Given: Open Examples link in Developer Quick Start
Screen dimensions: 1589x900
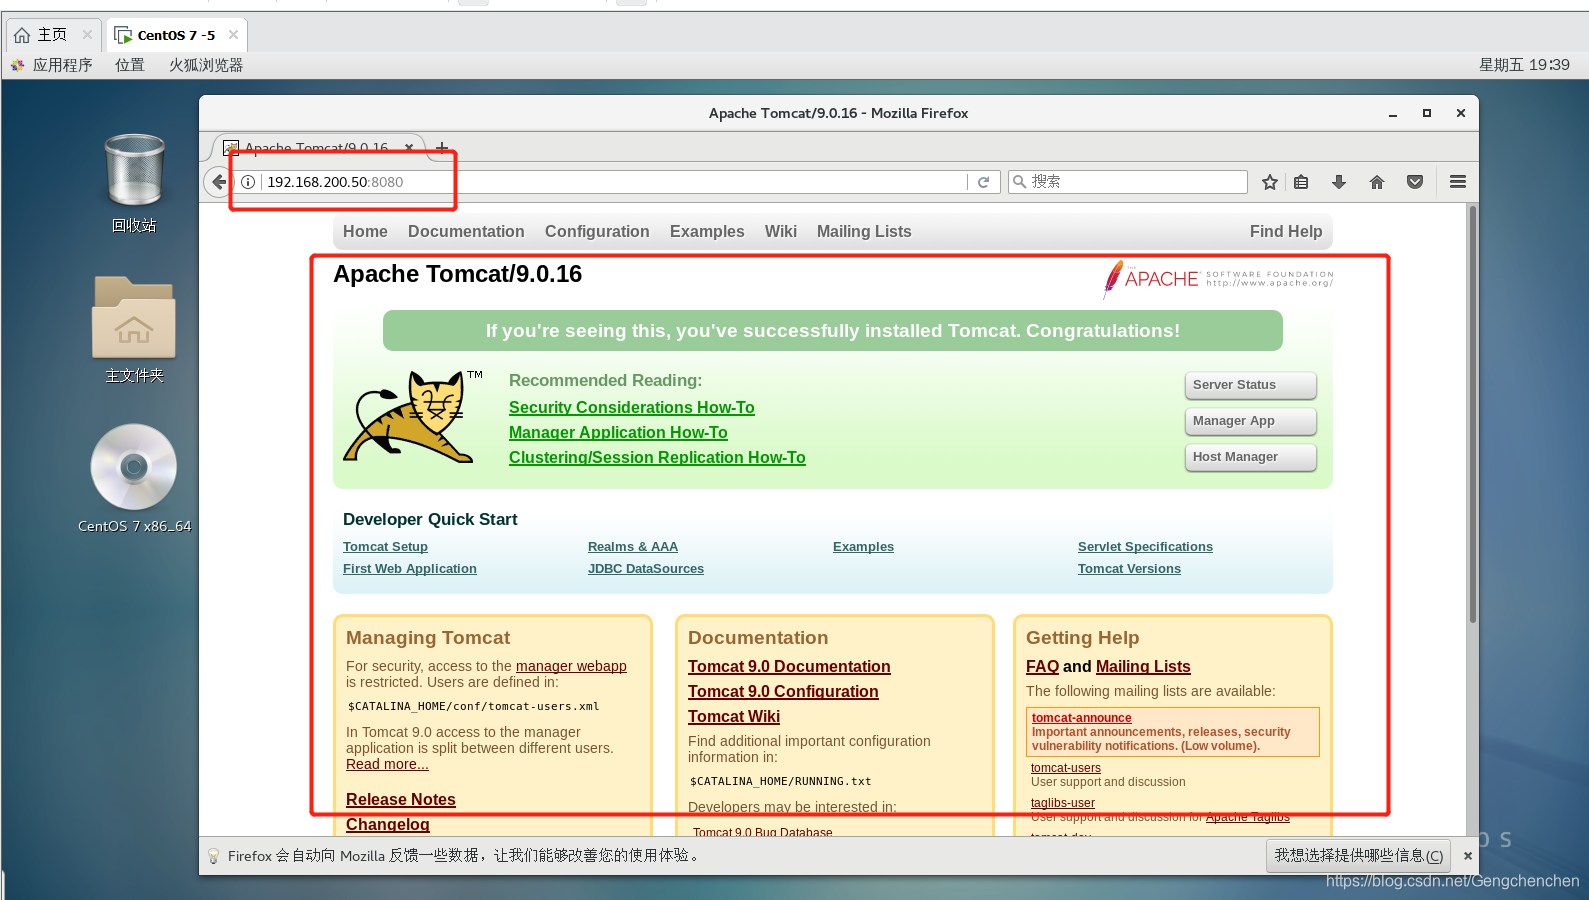Looking at the screenshot, I should pyautogui.click(x=863, y=547).
